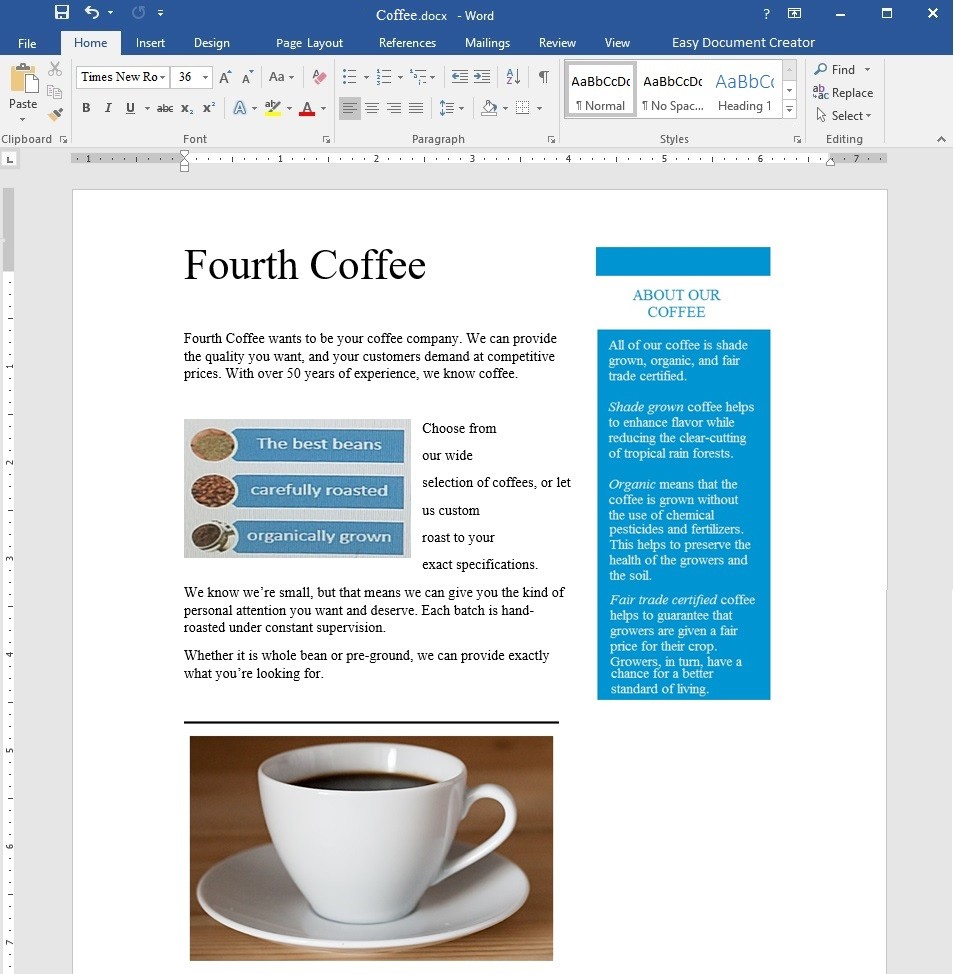Click the Replace button
This screenshot has width=954, height=974.
pos(843,93)
